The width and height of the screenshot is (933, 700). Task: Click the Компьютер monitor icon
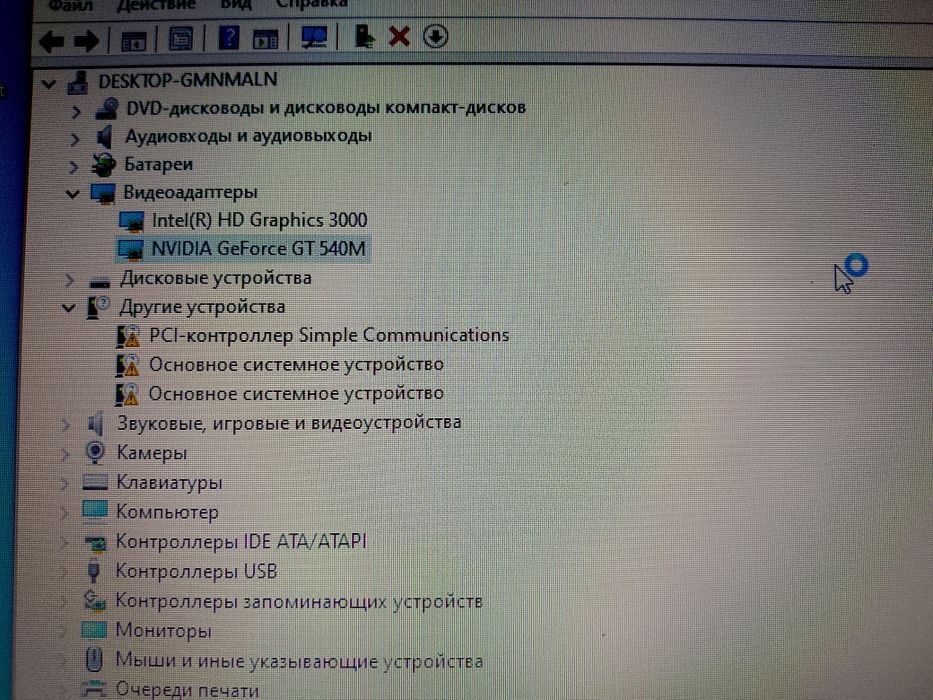coord(95,511)
